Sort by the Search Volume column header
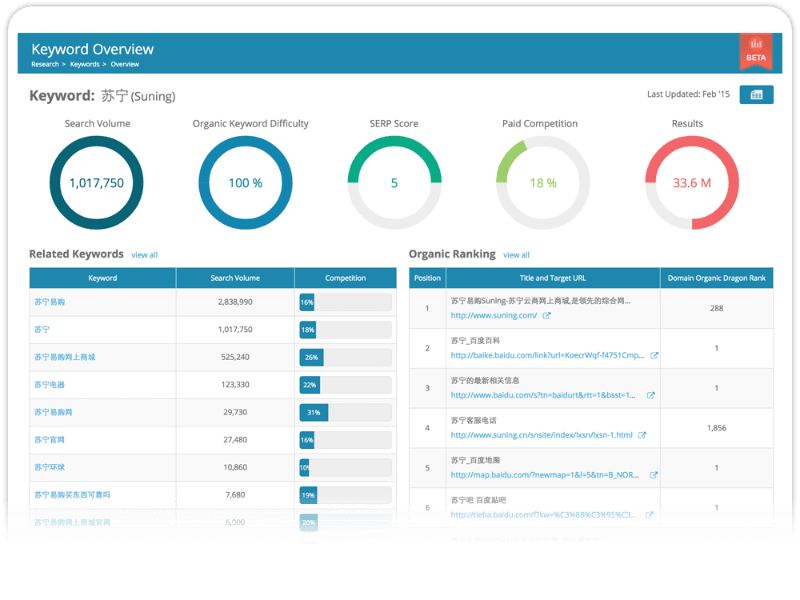Viewport: 800px width, 600px height. coord(235,278)
